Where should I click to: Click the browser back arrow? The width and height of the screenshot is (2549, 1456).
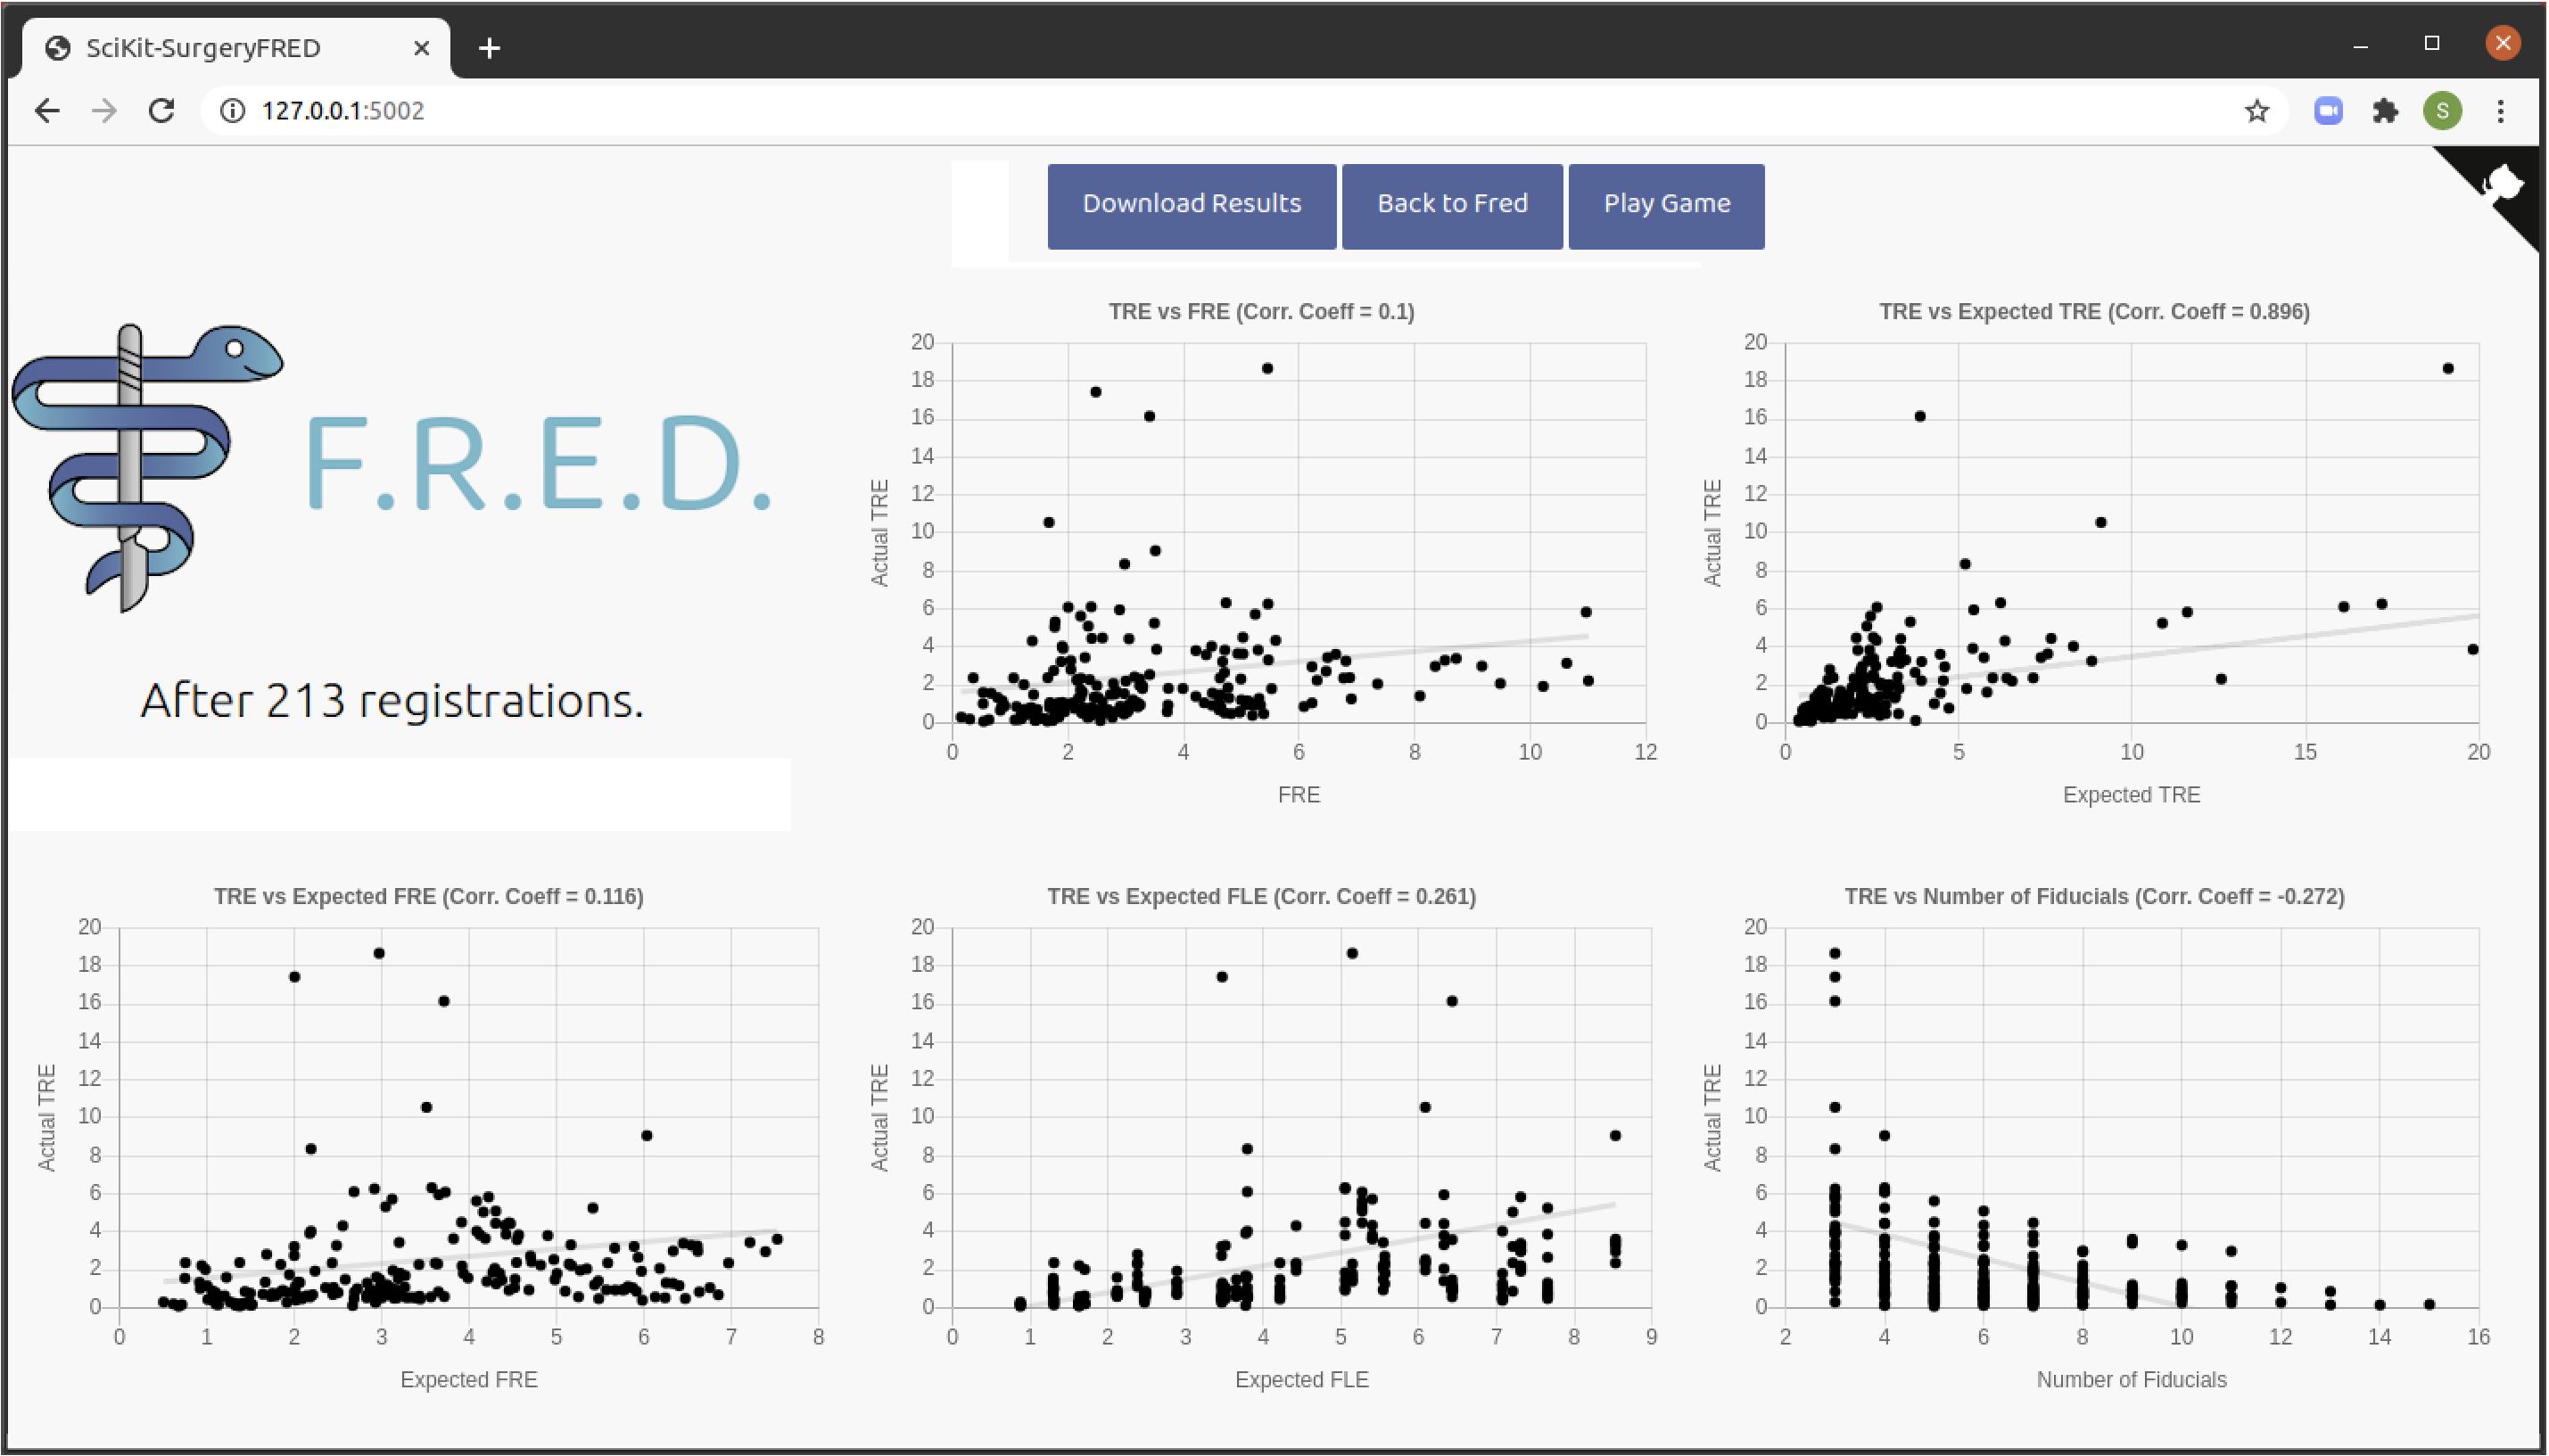pyautogui.click(x=47, y=110)
